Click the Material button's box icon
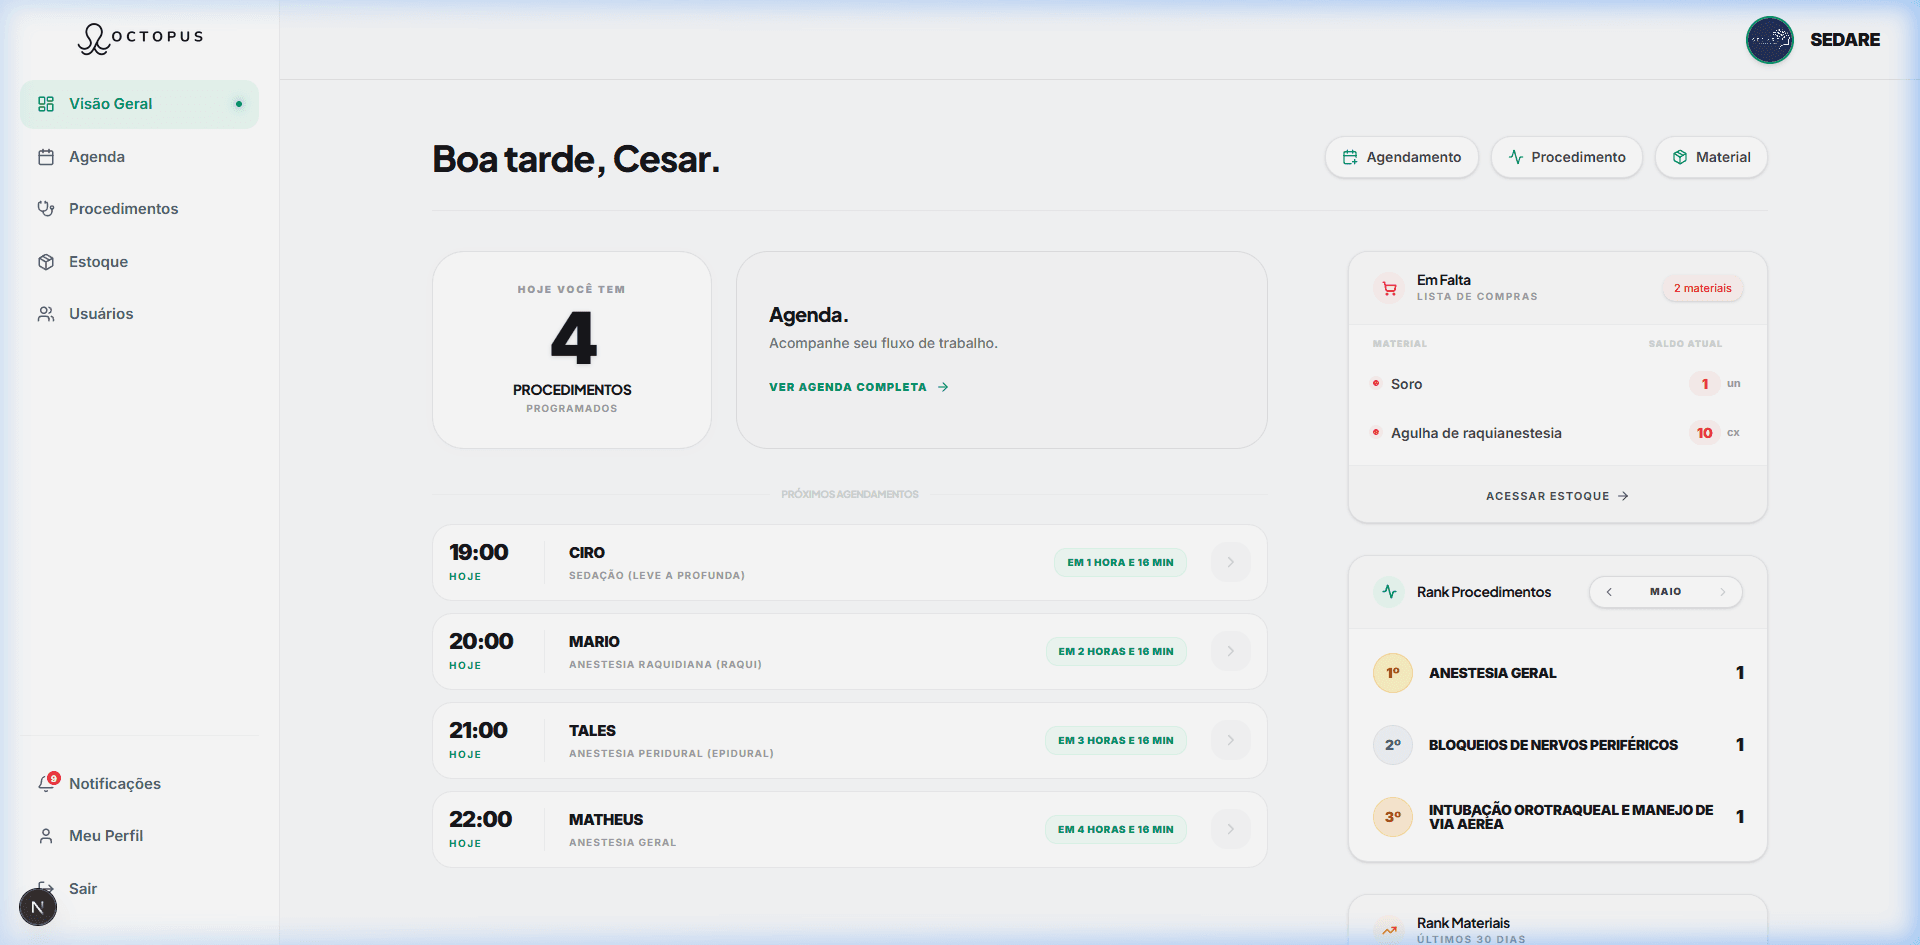The width and height of the screenshot is (1920, 945). click(x=1680, y=157)
